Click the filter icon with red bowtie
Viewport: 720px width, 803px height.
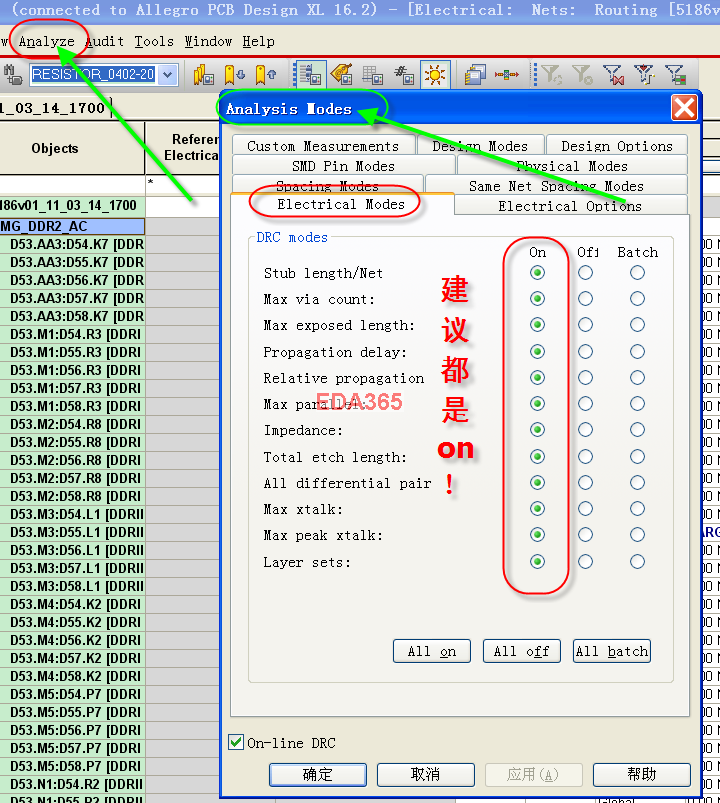coord(613,75)
